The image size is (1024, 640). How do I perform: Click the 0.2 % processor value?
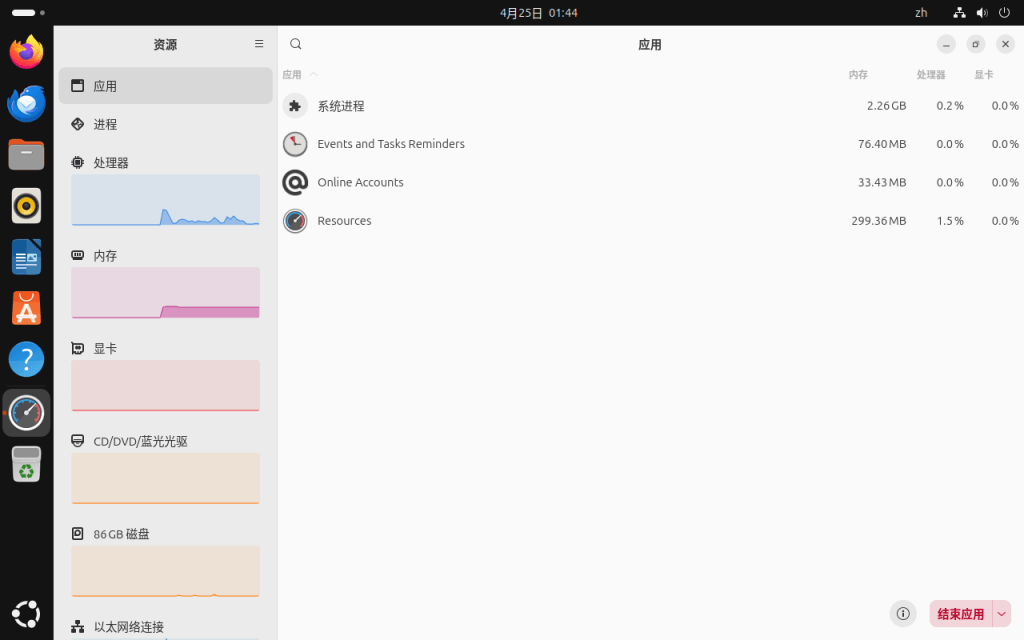point(950,106)
